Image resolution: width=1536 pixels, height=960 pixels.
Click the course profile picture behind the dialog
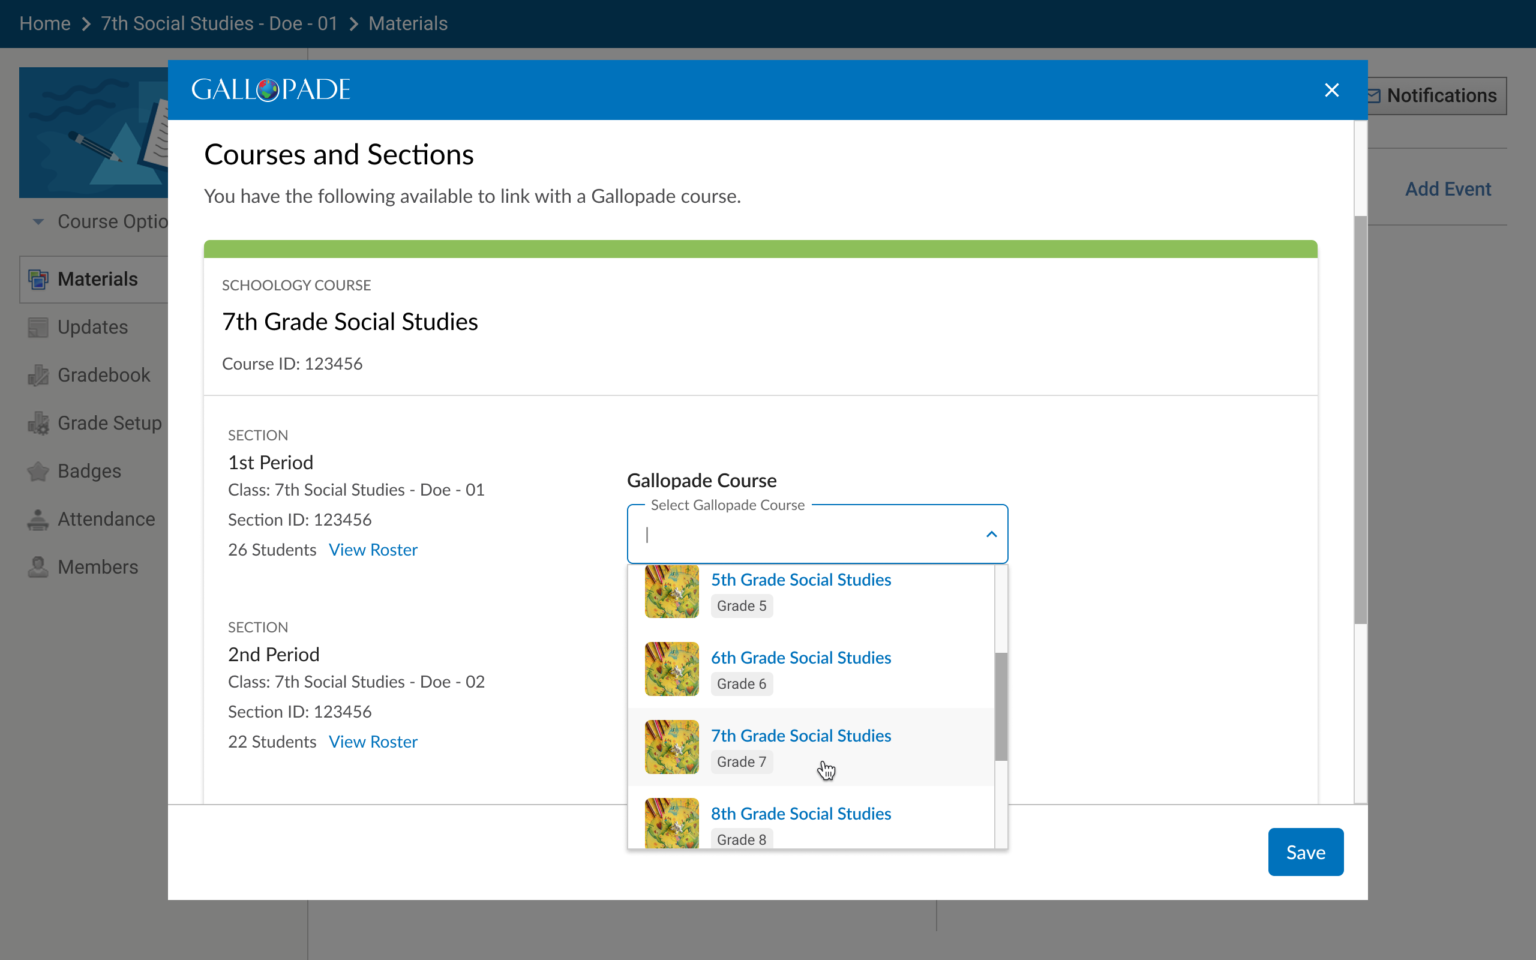coord(93,132)
